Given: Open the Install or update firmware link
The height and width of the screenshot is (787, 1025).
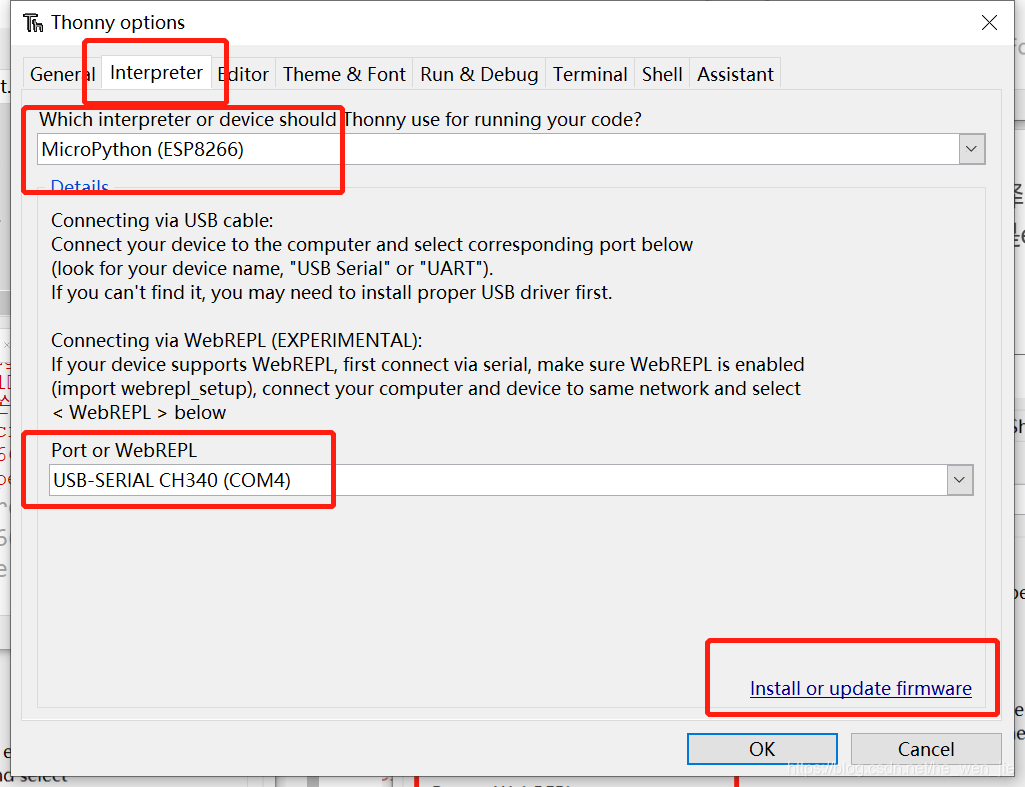Looking at the screenshot, I should 860,688.
